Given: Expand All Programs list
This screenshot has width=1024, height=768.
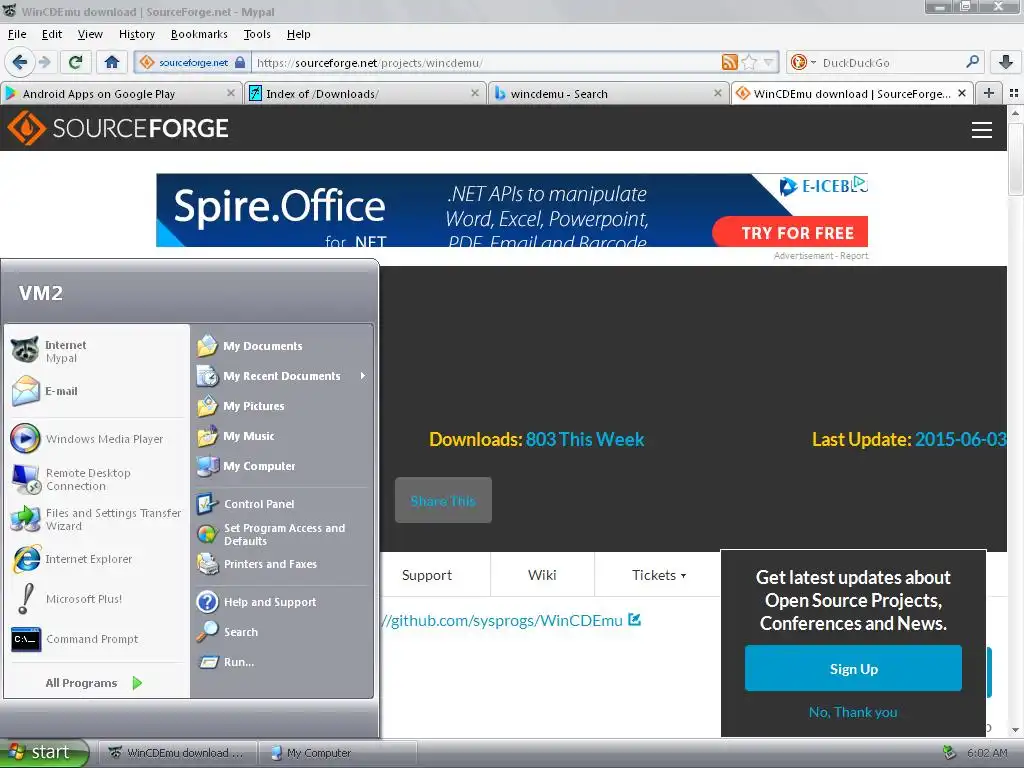Looking at the screenshot, I should point(97,682).
